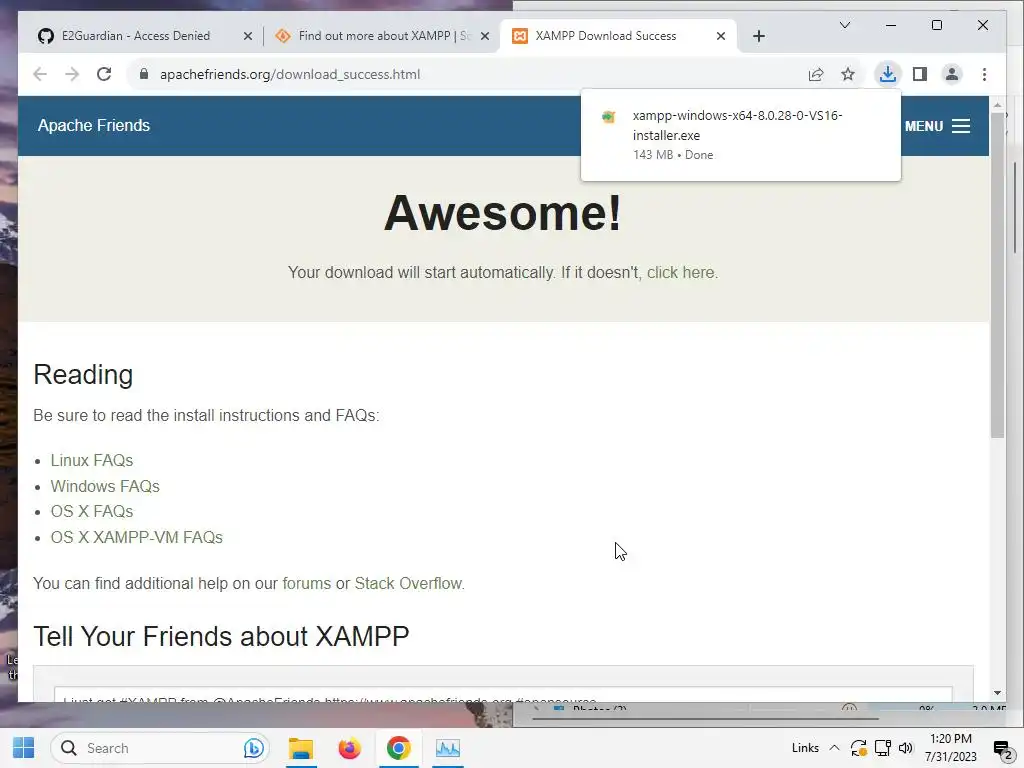The image size is (1024, 768).
Task: Launch Firefox from the taskbar
Action: (349, 748)
